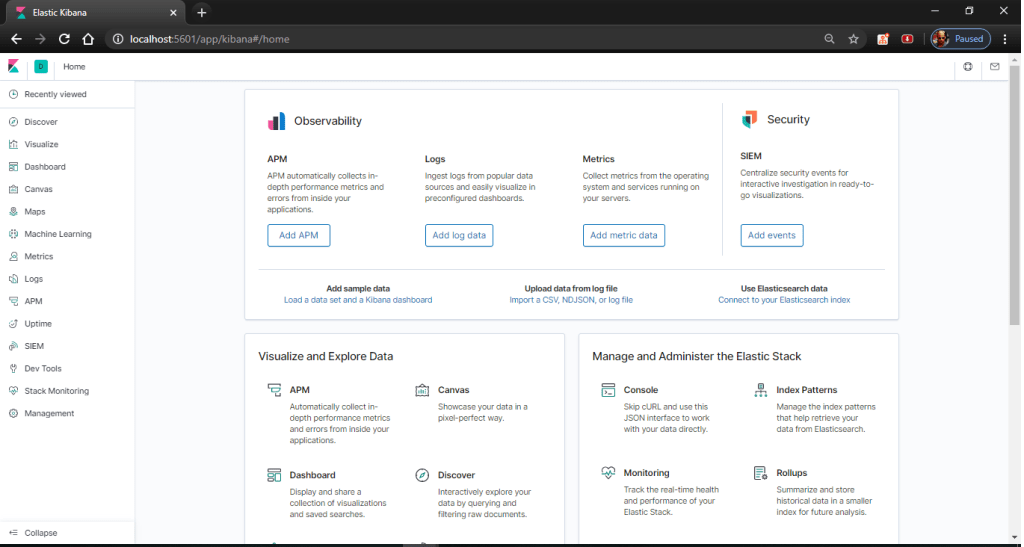Click the Home breadcrumb
1024x547 pixels.
tap(74, 67)
